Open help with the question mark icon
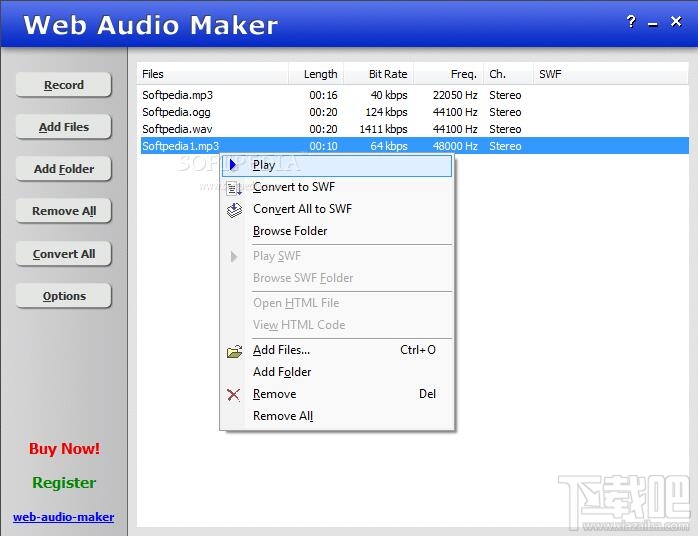 click(631, 21)
